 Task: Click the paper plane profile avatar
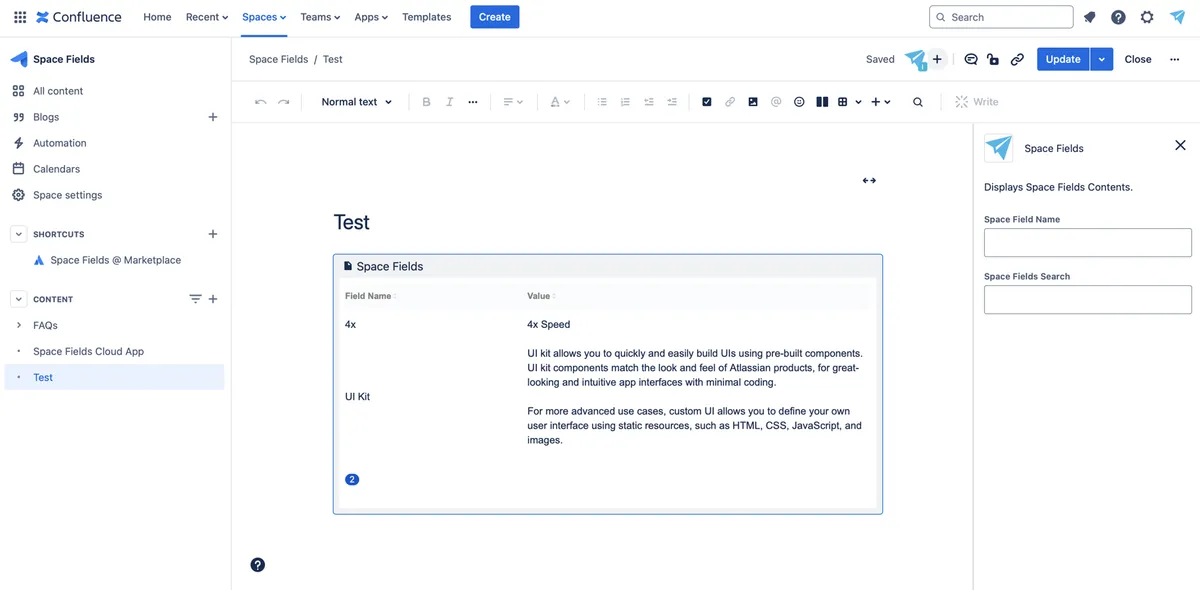1177,17
